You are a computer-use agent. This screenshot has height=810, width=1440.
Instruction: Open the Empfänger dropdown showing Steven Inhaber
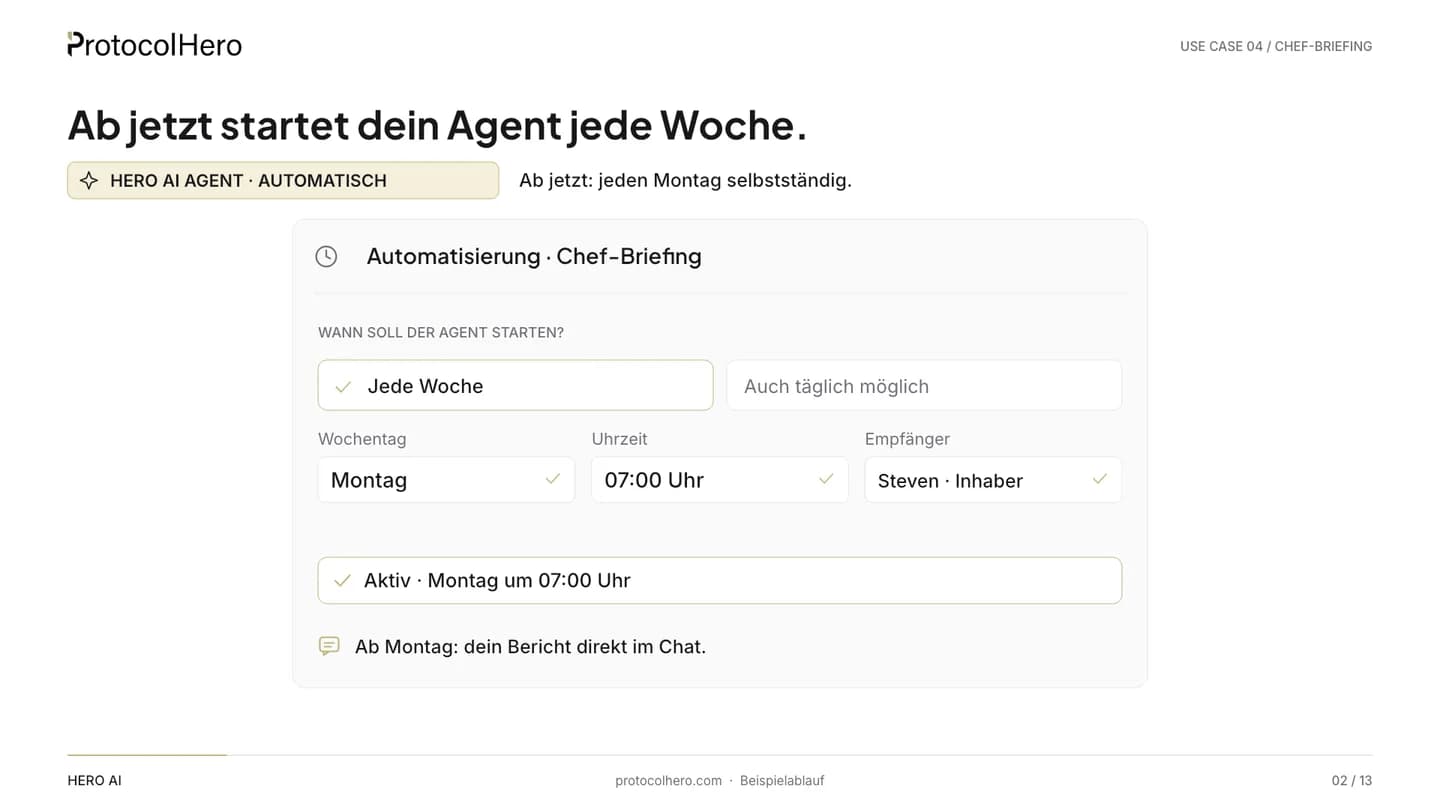pyautogui.click(x=993, y=480)
